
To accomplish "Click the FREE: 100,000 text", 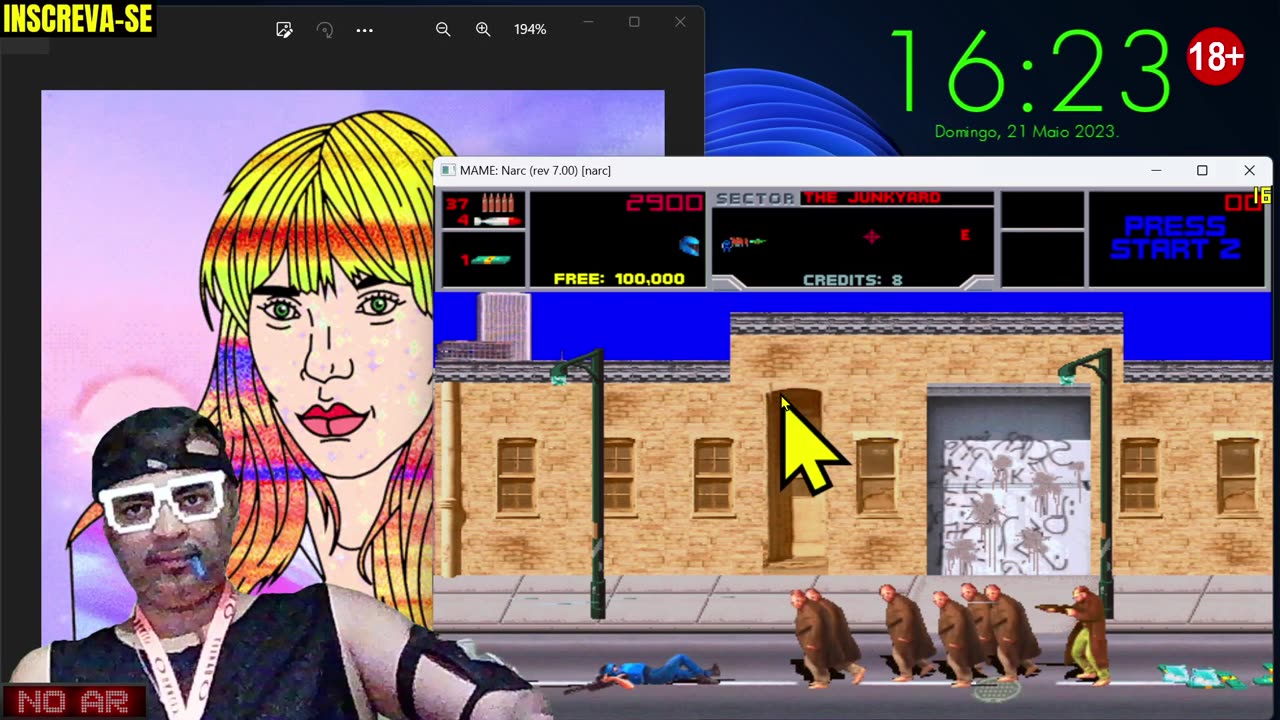I will coord(619,279).
